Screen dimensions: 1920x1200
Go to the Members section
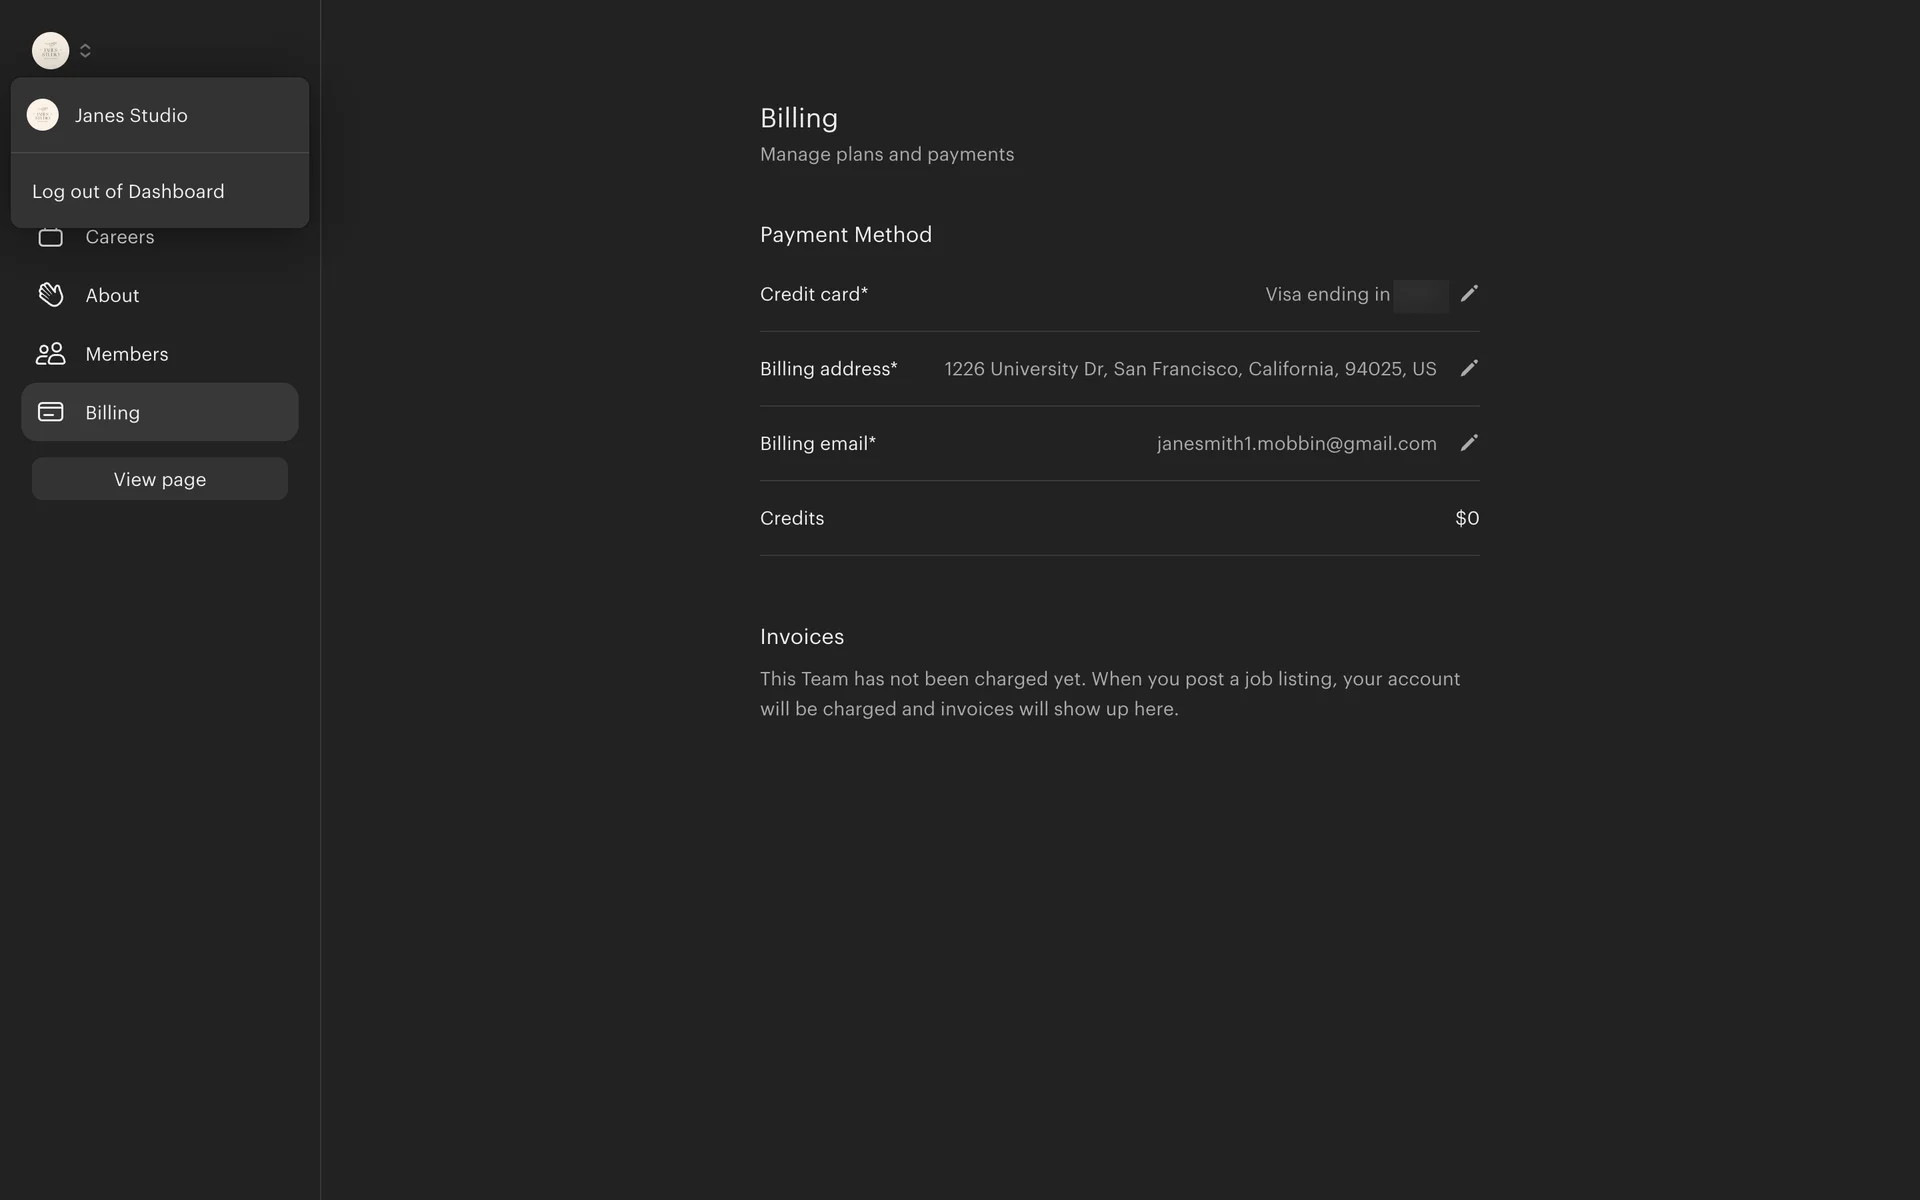[x=126, y=354]
